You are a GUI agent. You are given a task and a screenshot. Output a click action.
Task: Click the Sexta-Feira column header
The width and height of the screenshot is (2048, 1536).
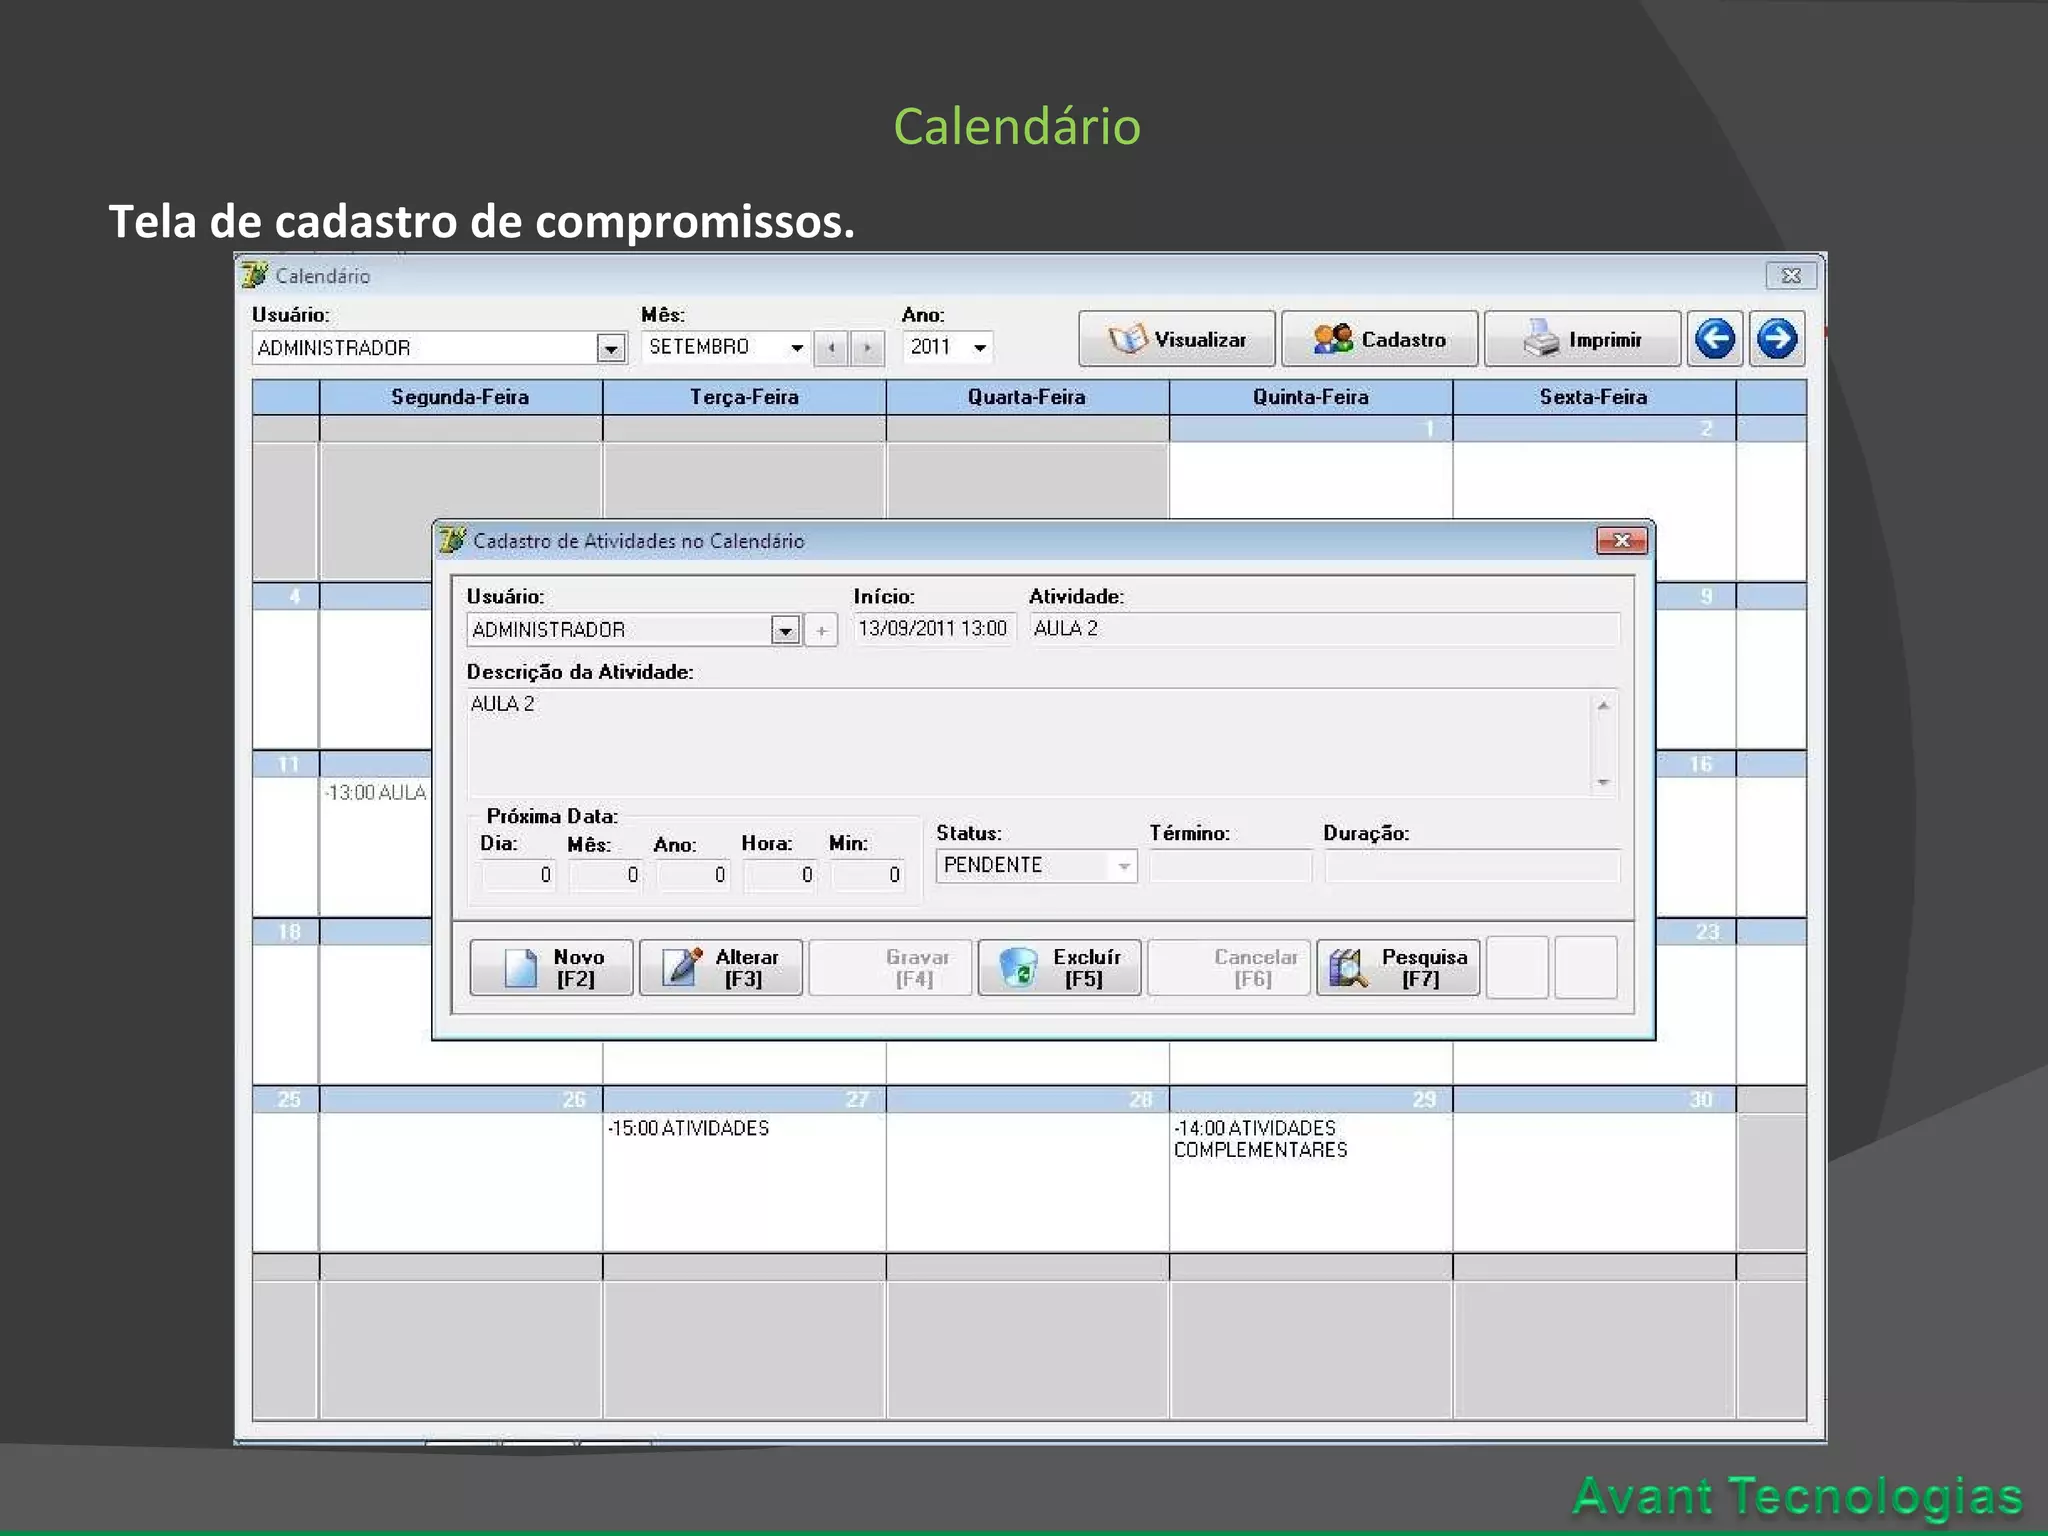(x=1594, y=397)
